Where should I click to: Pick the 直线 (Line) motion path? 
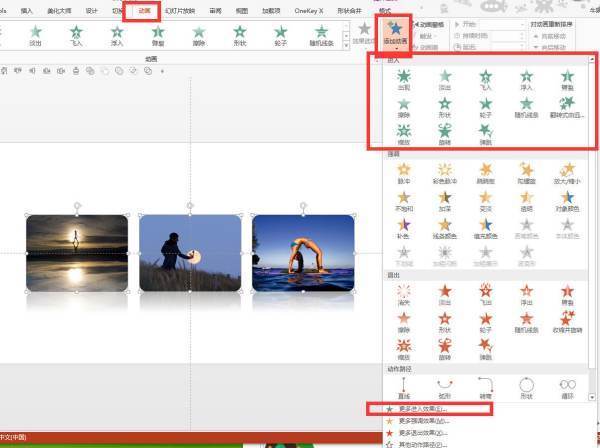click(x=404, y=386)
